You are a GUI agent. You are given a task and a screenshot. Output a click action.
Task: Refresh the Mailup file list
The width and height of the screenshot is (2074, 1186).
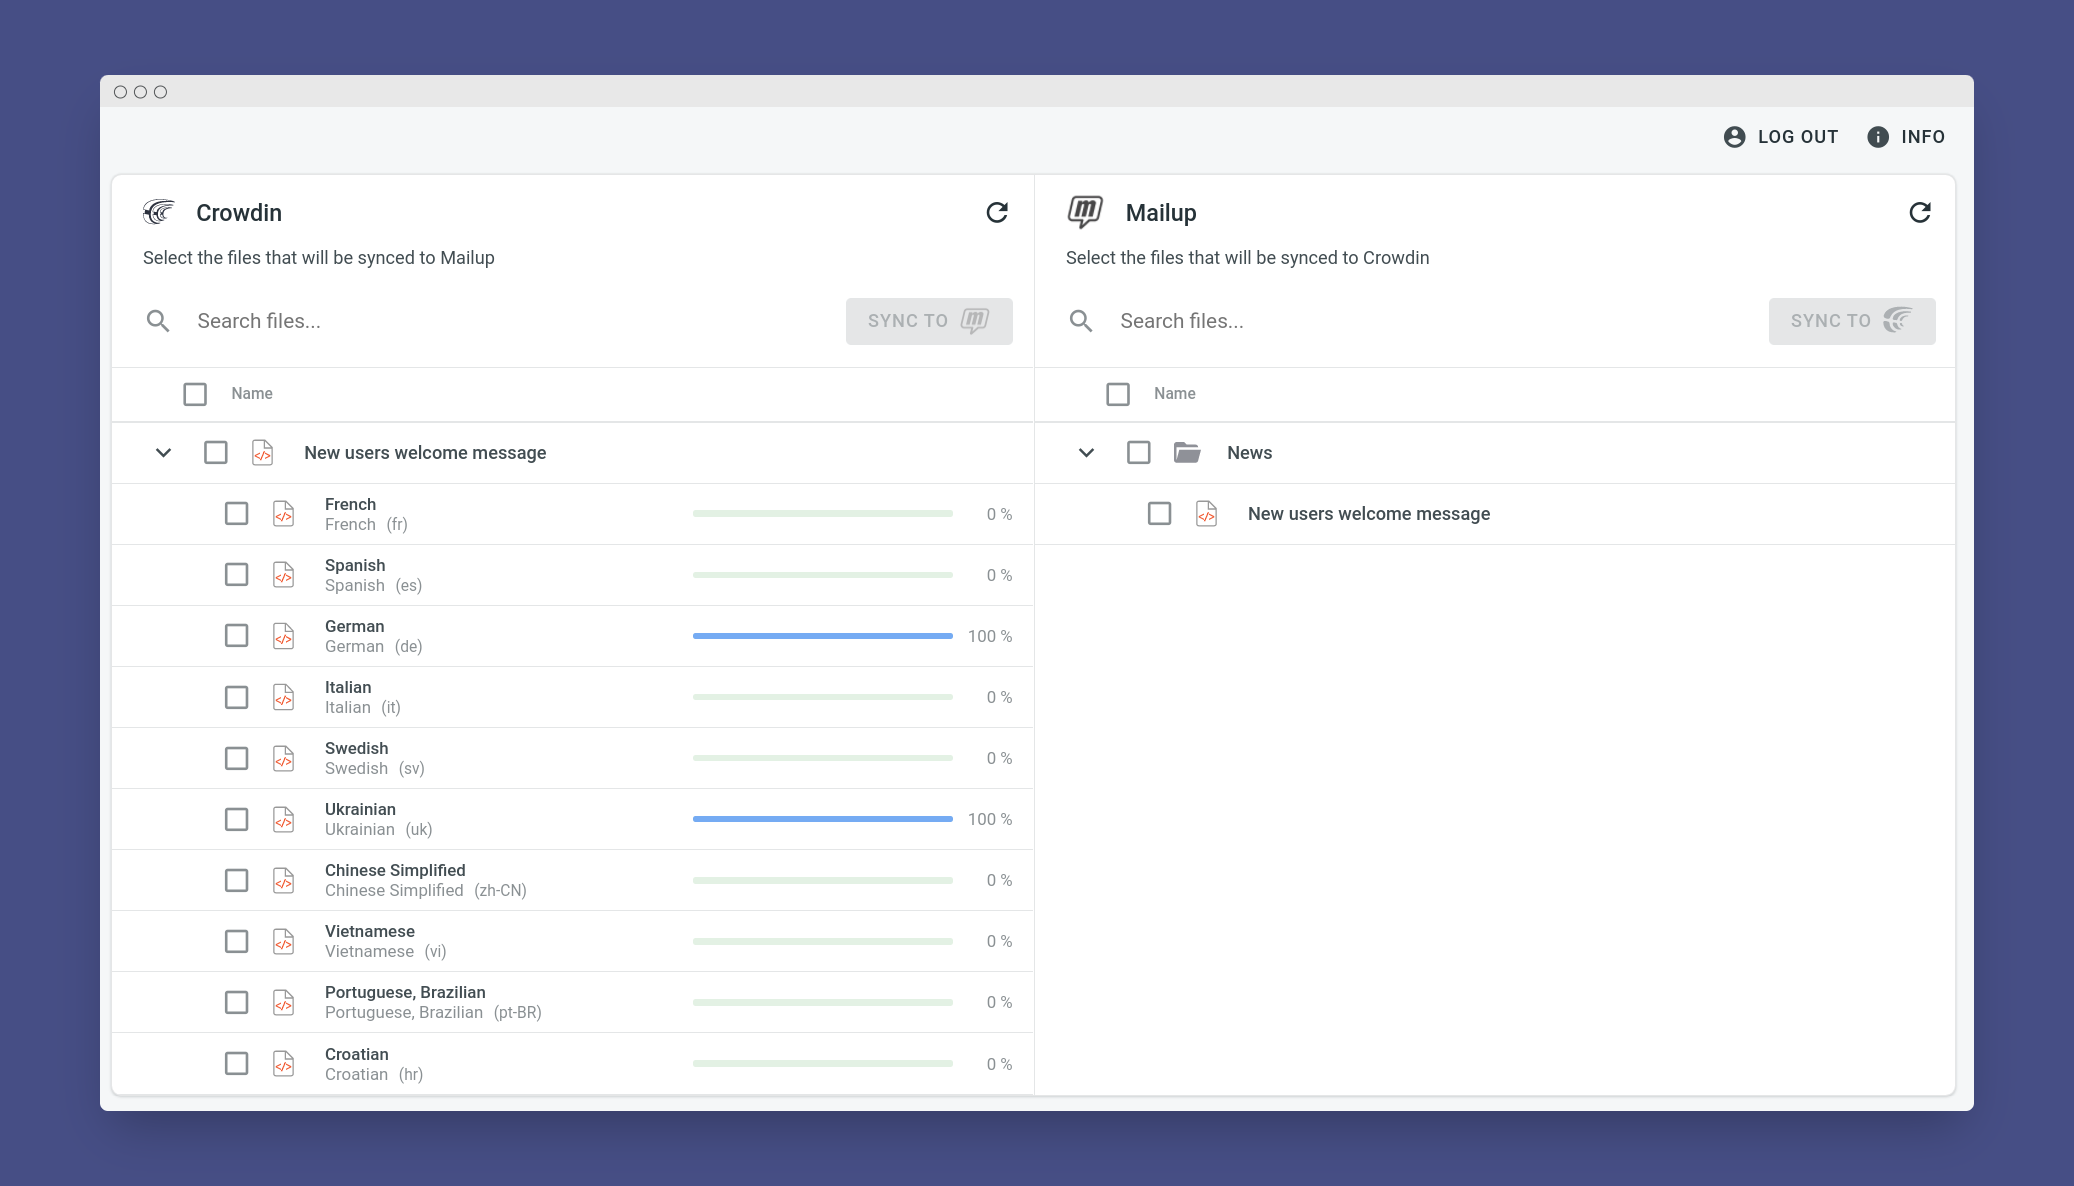(1919, 212)
